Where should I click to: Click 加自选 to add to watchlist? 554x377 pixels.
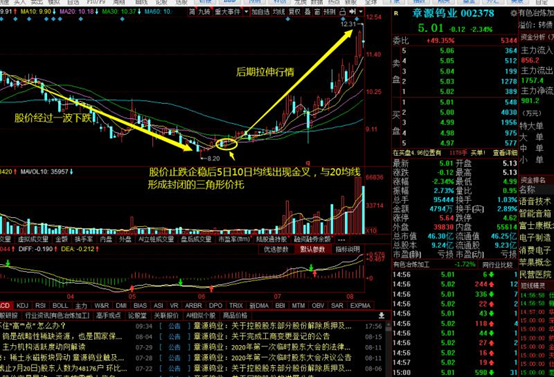click(x=261, y=12)
